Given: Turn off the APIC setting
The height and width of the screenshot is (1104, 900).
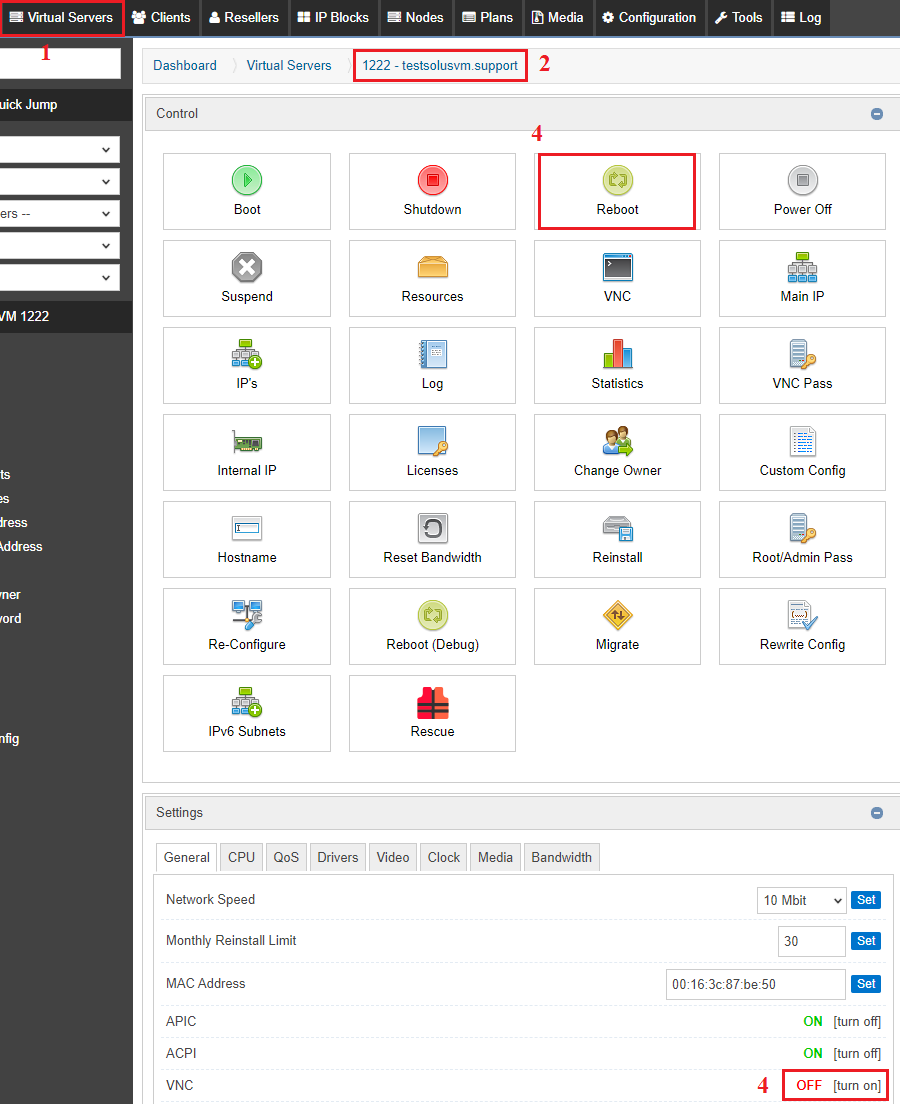Looking at the screenshot, I should pos(857,1021).
